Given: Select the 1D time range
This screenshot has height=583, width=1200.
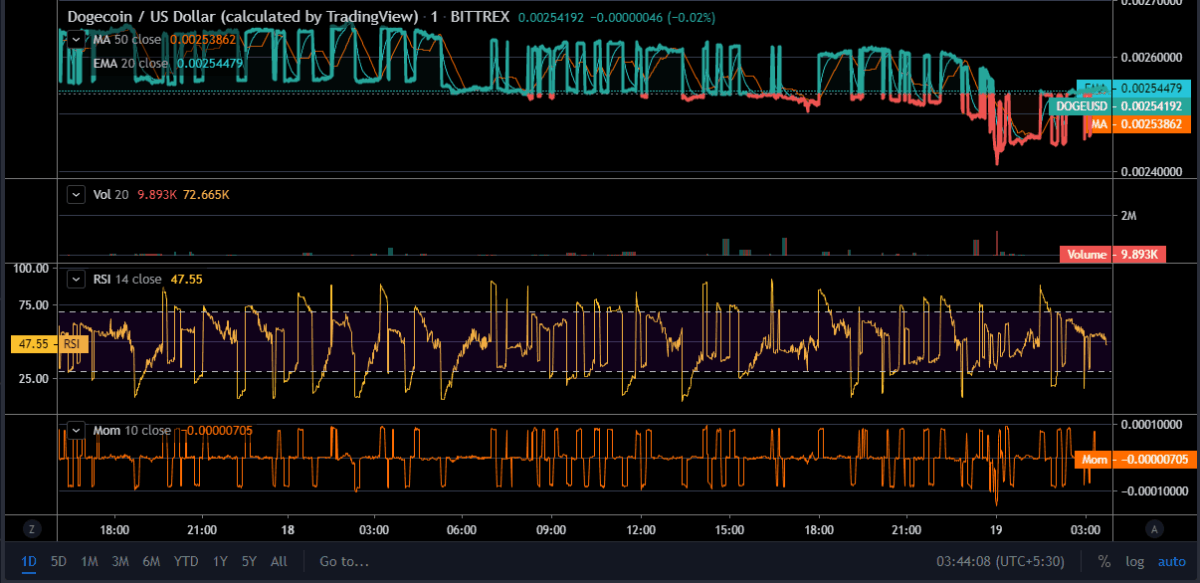Looking at the screenshot, I should point(30,561).
